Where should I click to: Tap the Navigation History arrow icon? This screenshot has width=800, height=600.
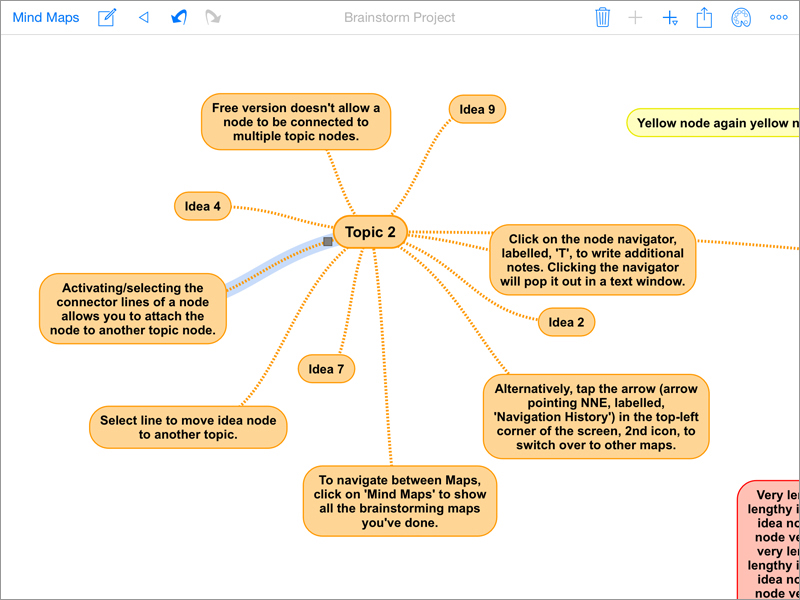pyautogui.click(x=143, y=18)
